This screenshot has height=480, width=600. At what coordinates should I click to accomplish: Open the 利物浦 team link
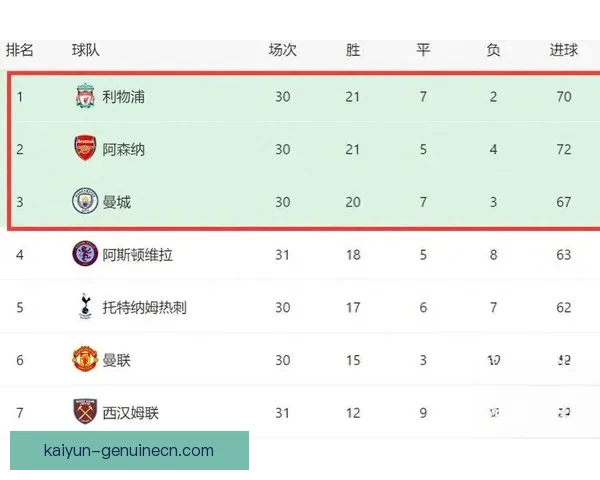[124, 97]
